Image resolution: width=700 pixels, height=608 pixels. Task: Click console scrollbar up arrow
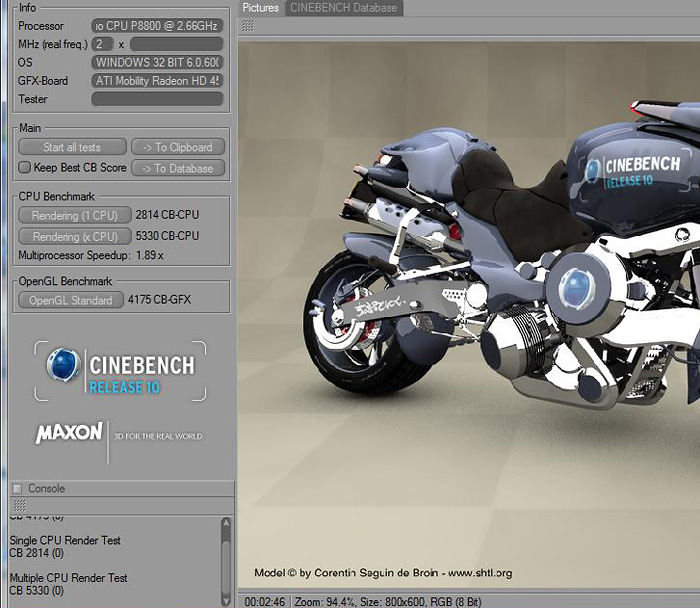pyautogui.click(x=226, y=523)
